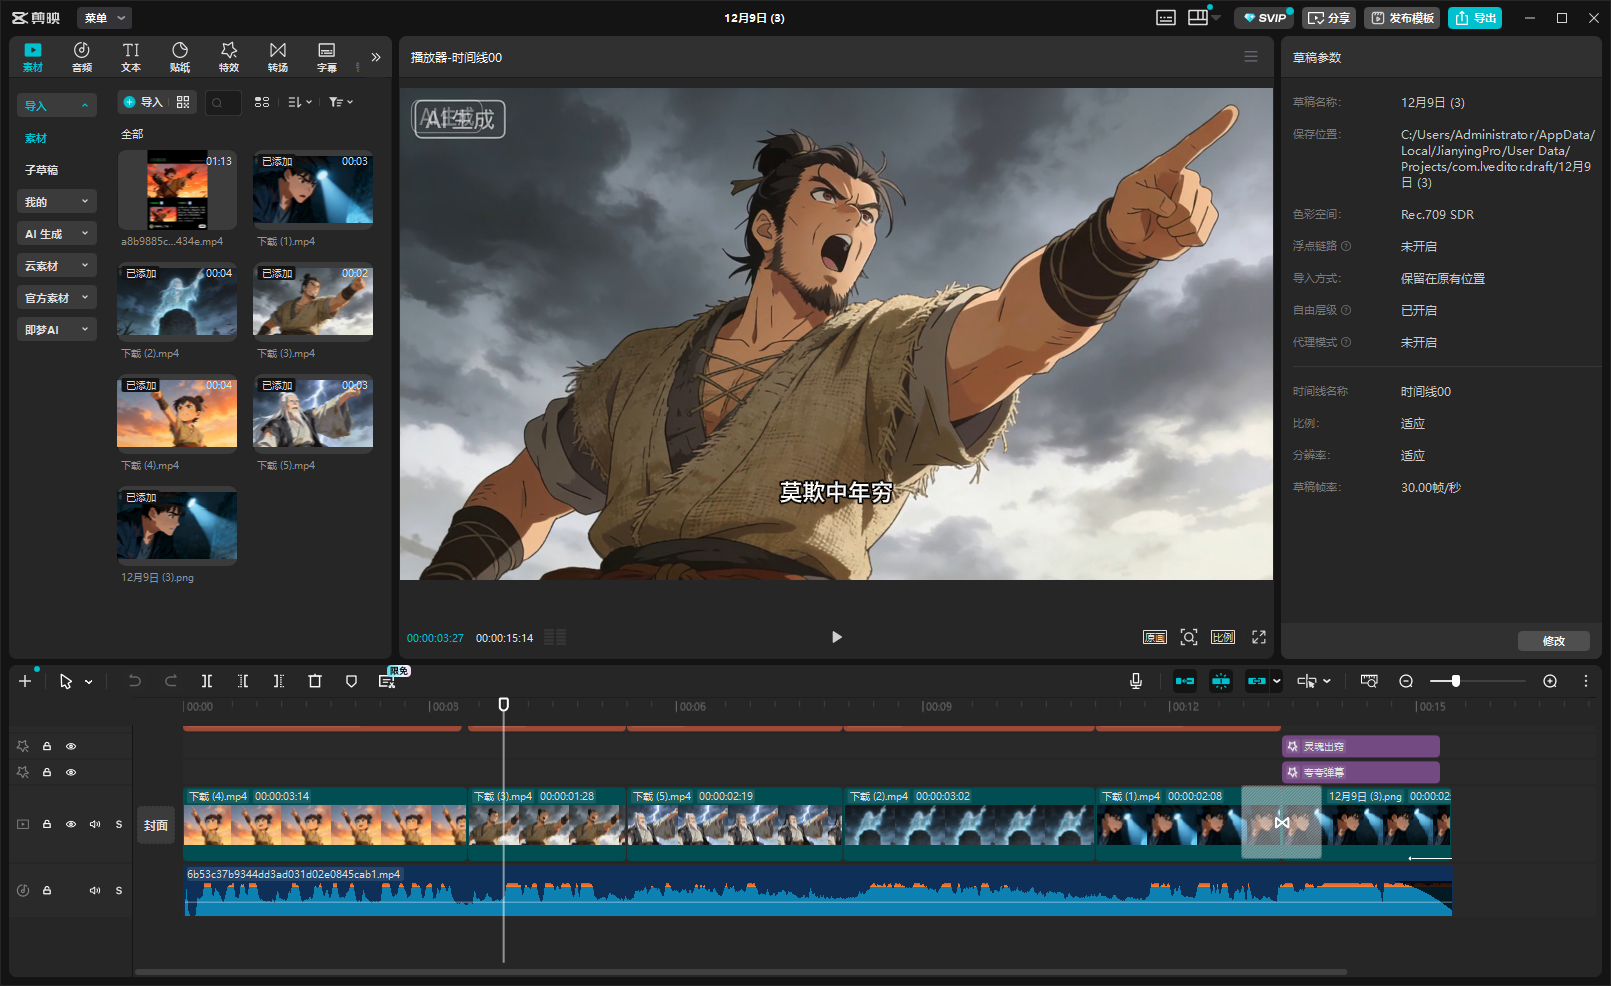Viewport: 1611px width, 986px height.
Task: Click the 修改 modify button in draft parameters
Action: (x=1553, y=641)
